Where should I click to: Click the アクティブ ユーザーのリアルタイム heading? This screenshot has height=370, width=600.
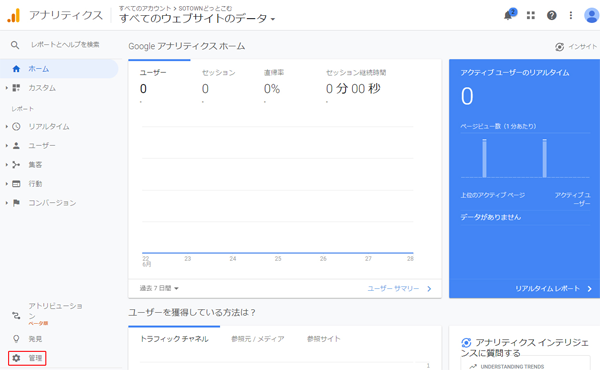coord(515,73)
